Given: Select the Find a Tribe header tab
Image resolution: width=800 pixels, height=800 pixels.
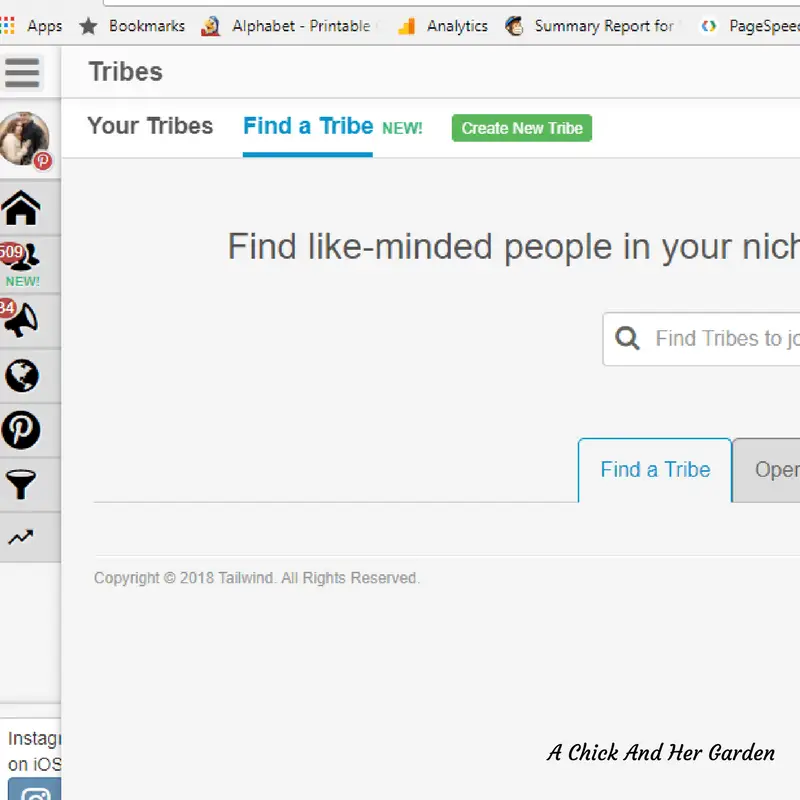Looking at the screenshot, I should pyautogui.click(x=308, y=126).
